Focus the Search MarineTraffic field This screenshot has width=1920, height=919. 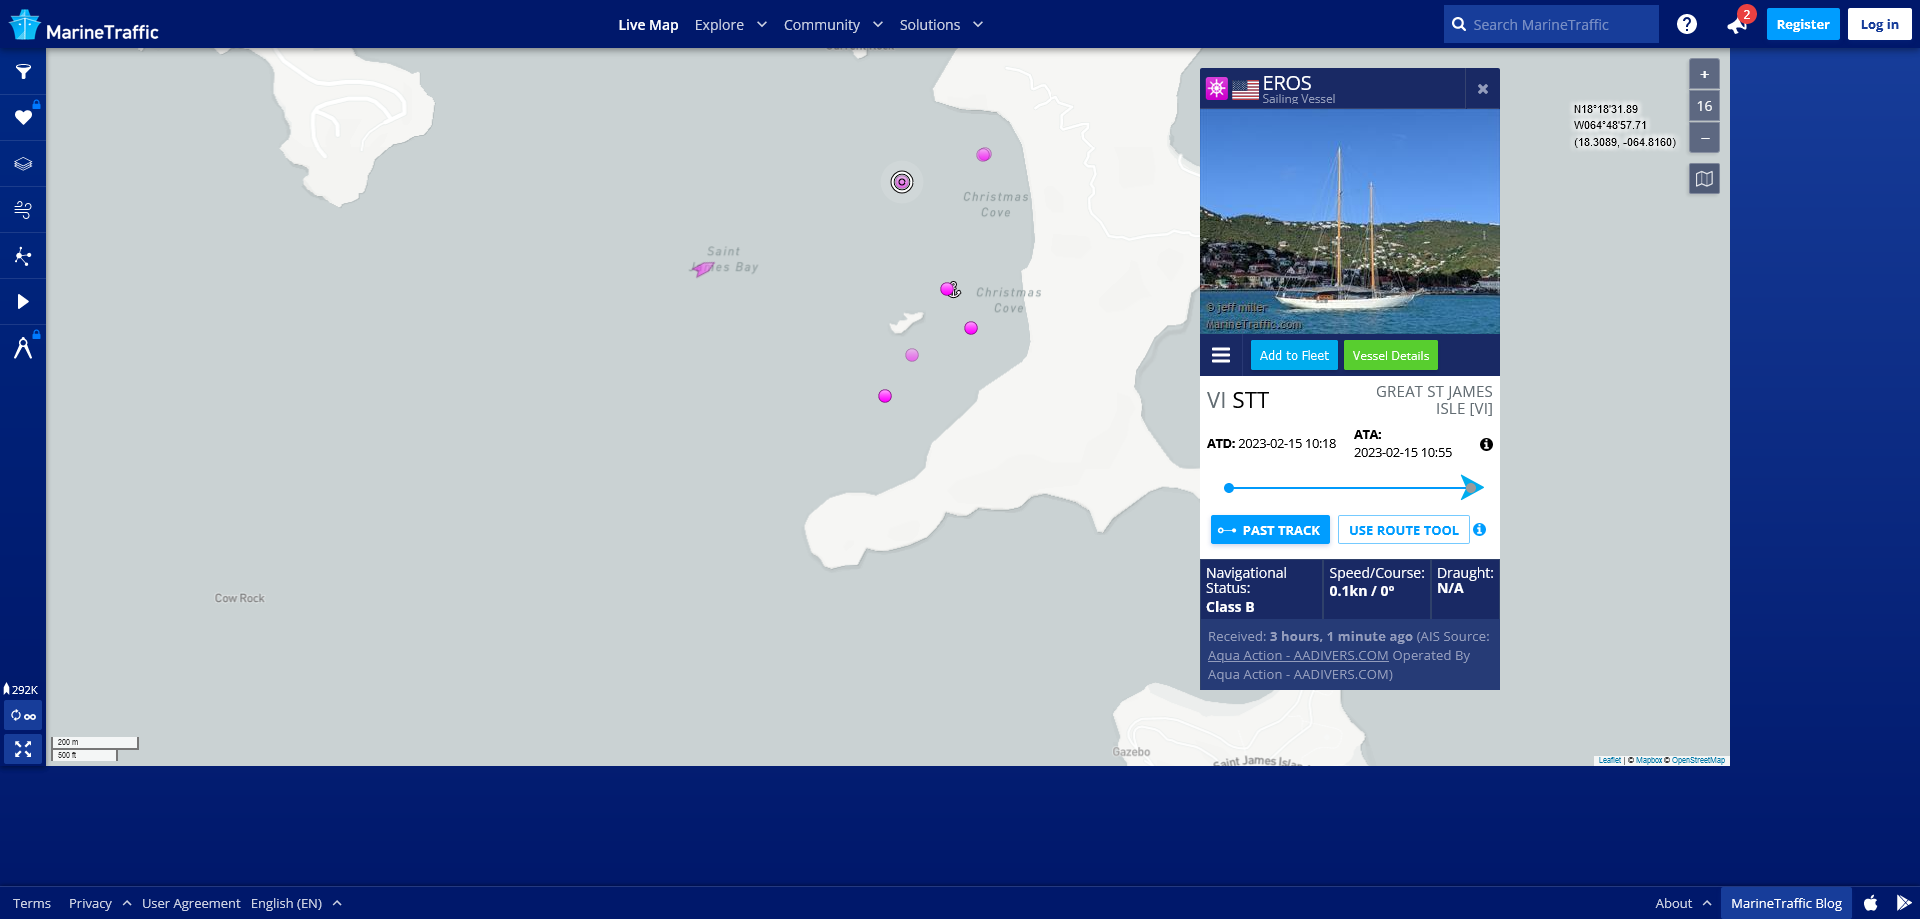[x=1551, y=24]
